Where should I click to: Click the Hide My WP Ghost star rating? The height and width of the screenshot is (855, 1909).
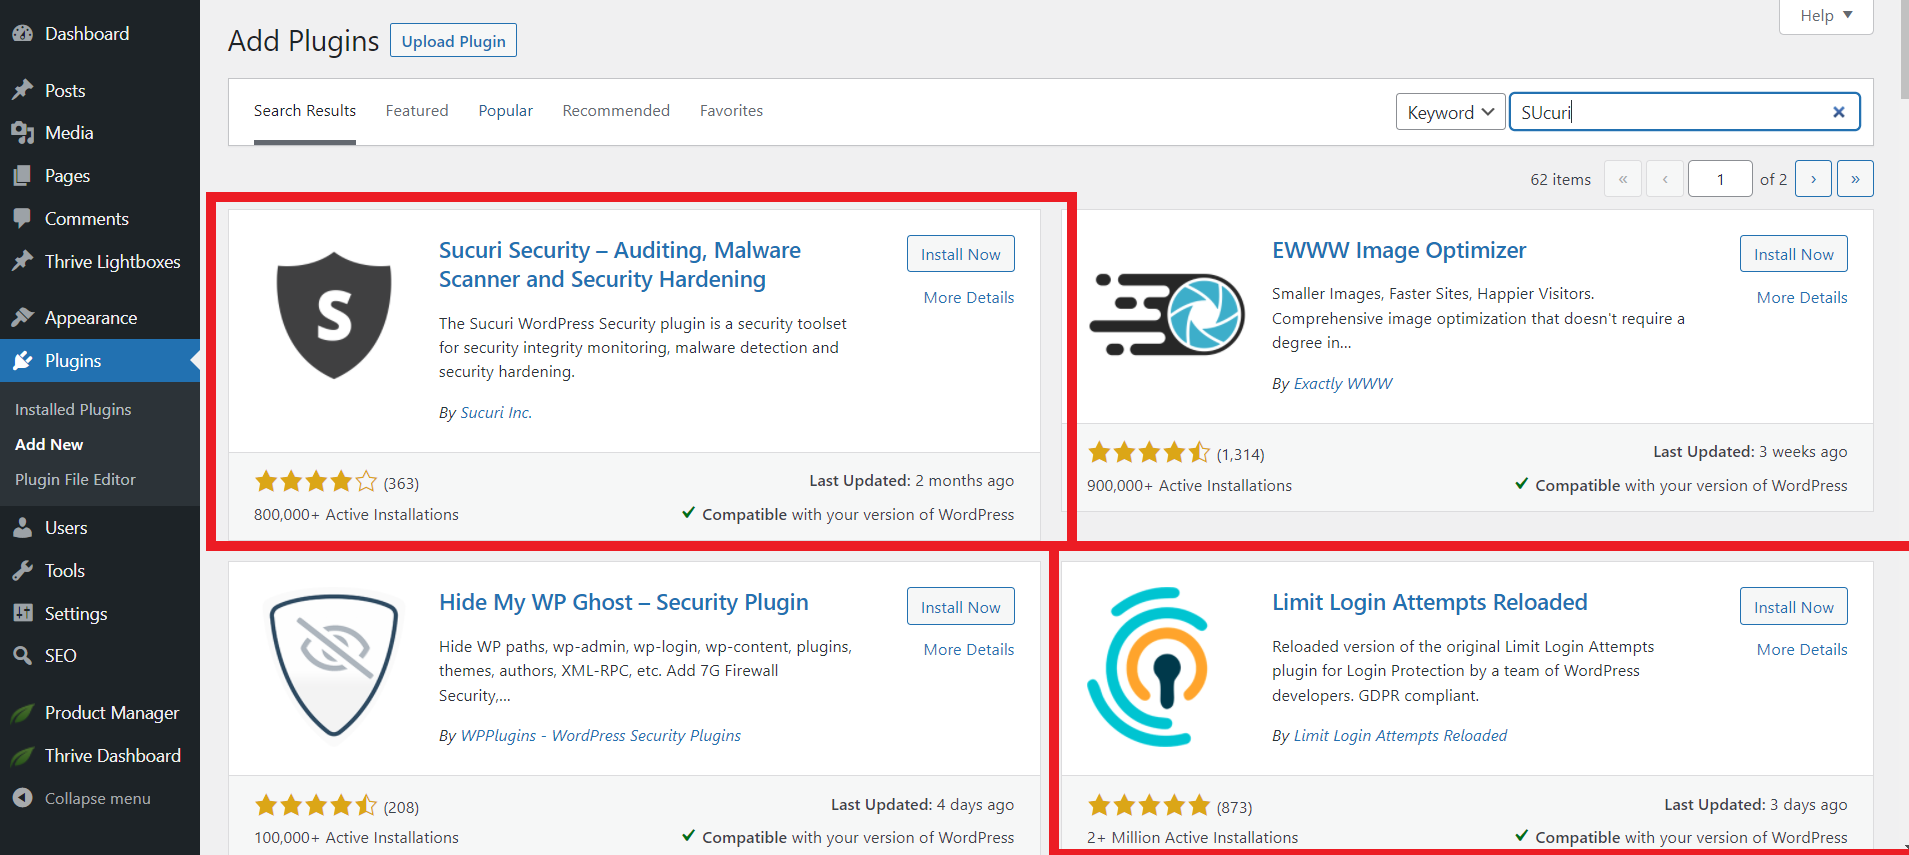pos(316,806)
